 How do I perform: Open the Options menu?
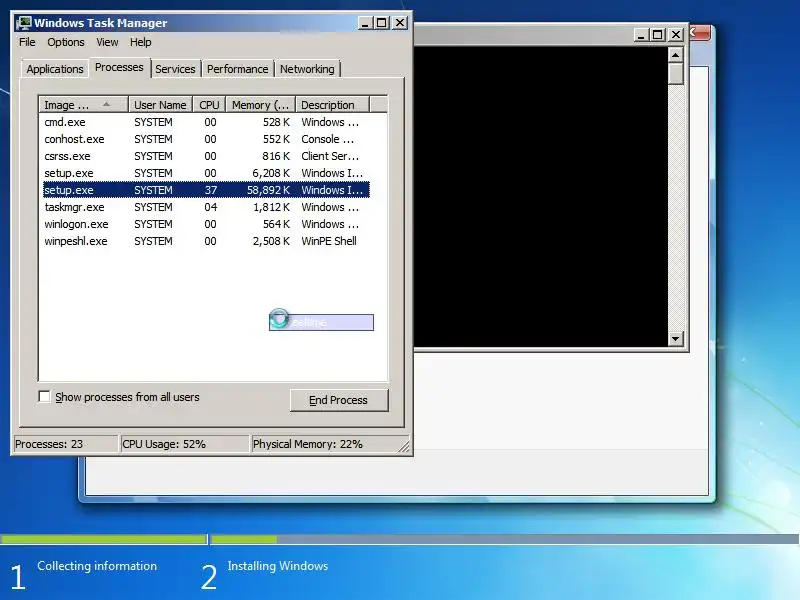pyautogui.click(x=66, y=42)
